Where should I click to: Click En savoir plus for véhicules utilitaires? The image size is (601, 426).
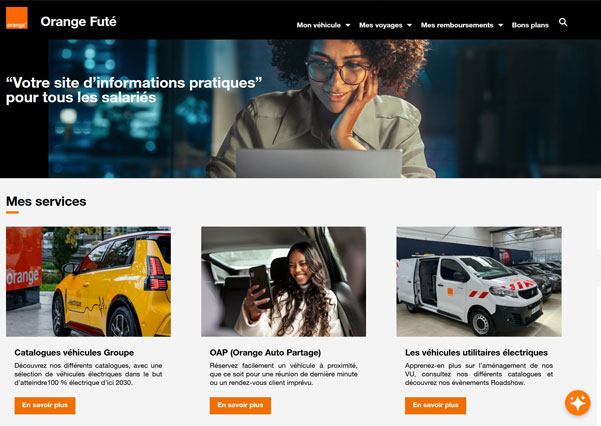coord(435,405)
